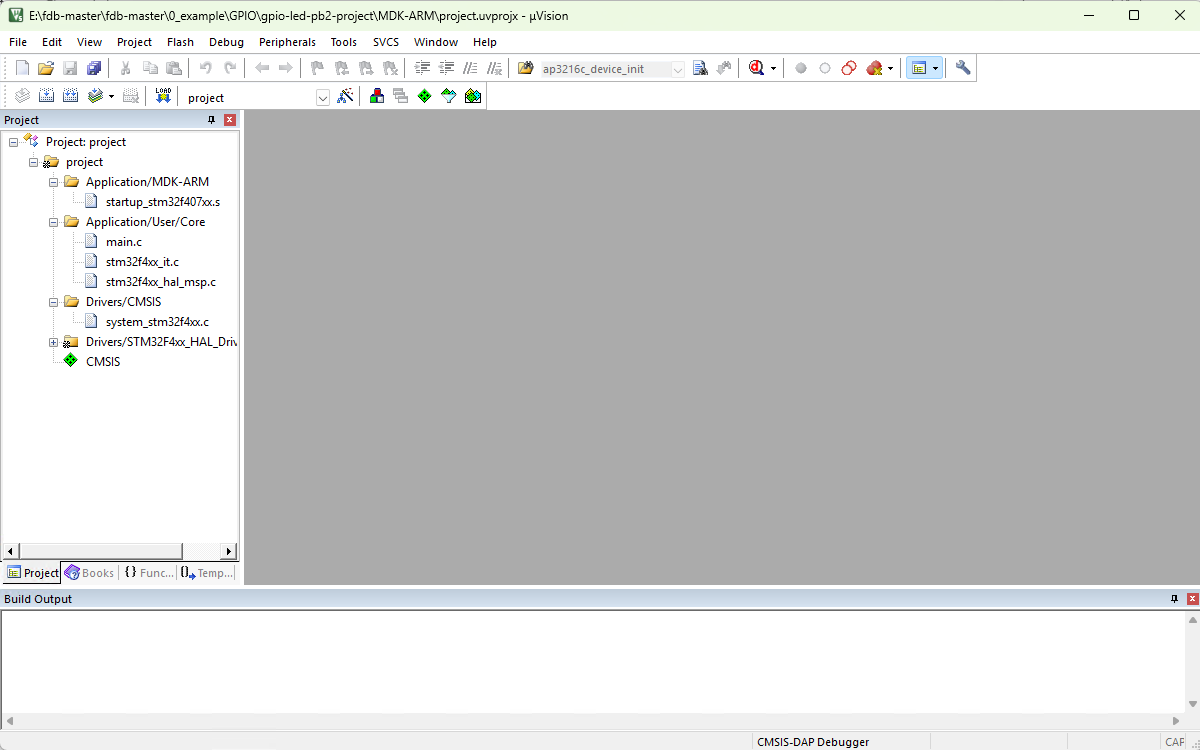
Task: Click the Project panel horizontal scrollbar
Action: 100,551
